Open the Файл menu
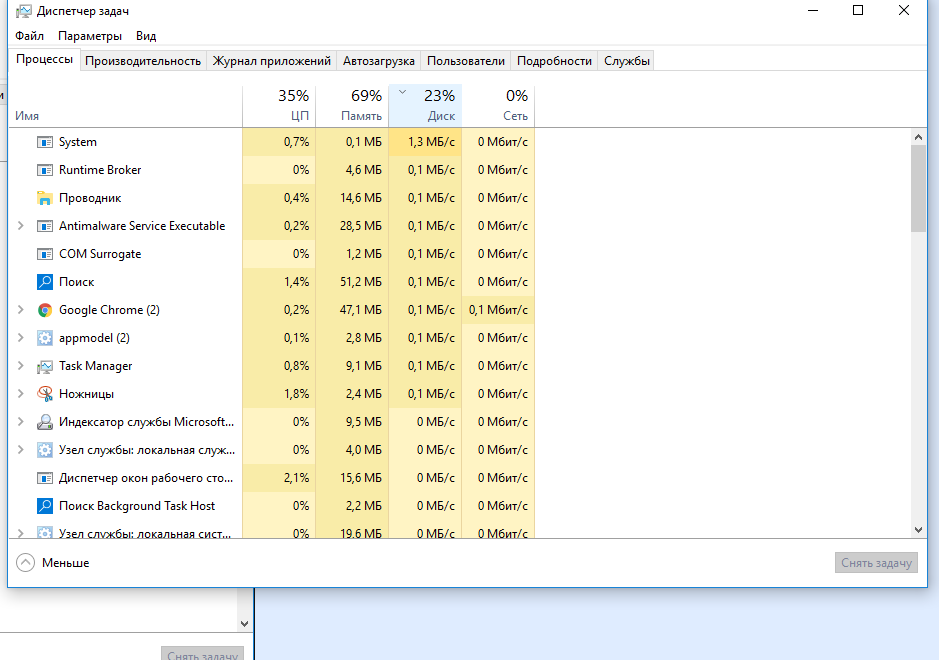This screenshot has width=939, height=660. coord(29,36)
